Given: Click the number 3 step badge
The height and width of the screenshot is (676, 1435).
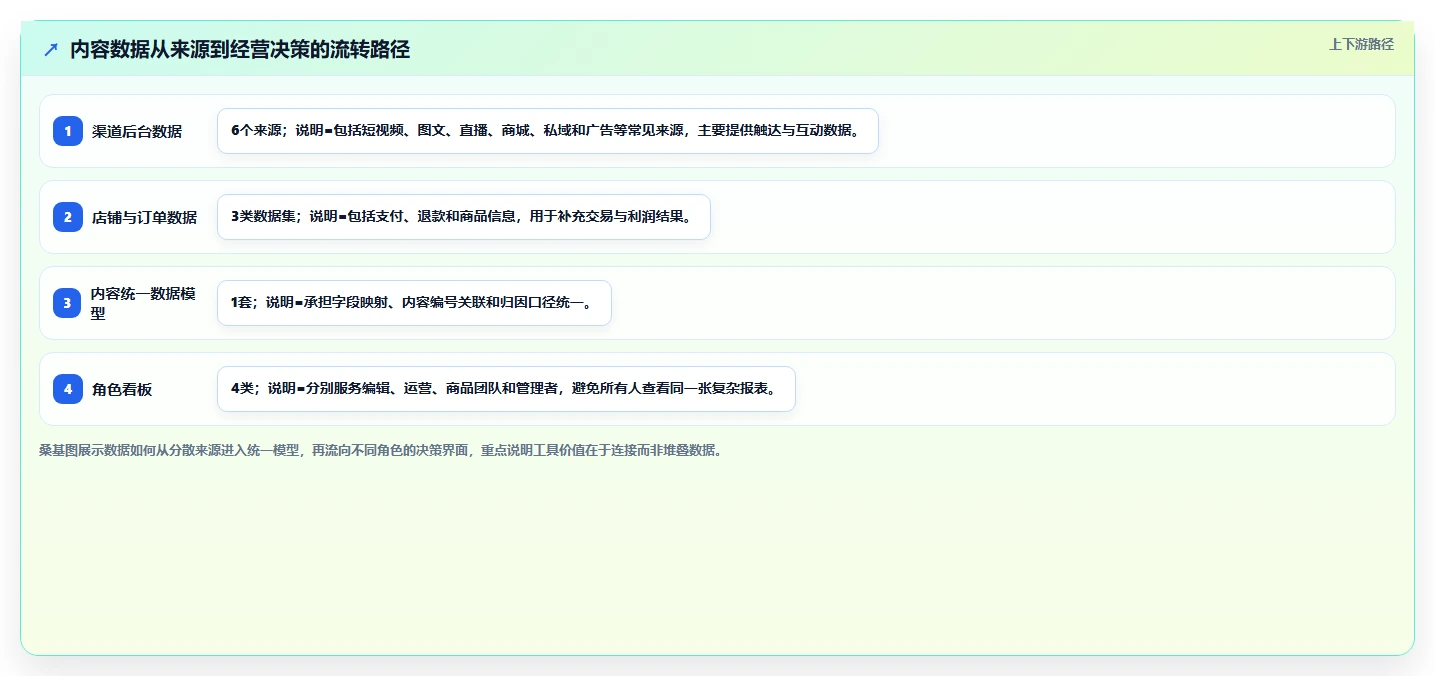Looking at the screenshot, I should click(68, 303).
